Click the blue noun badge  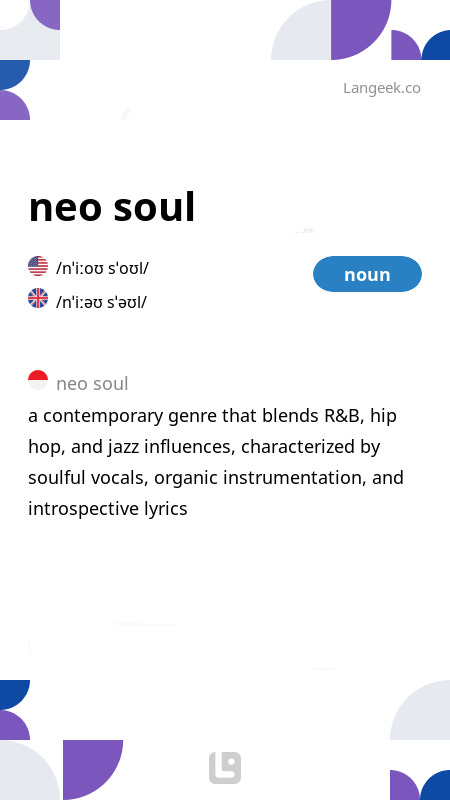[x=367, y=274]
